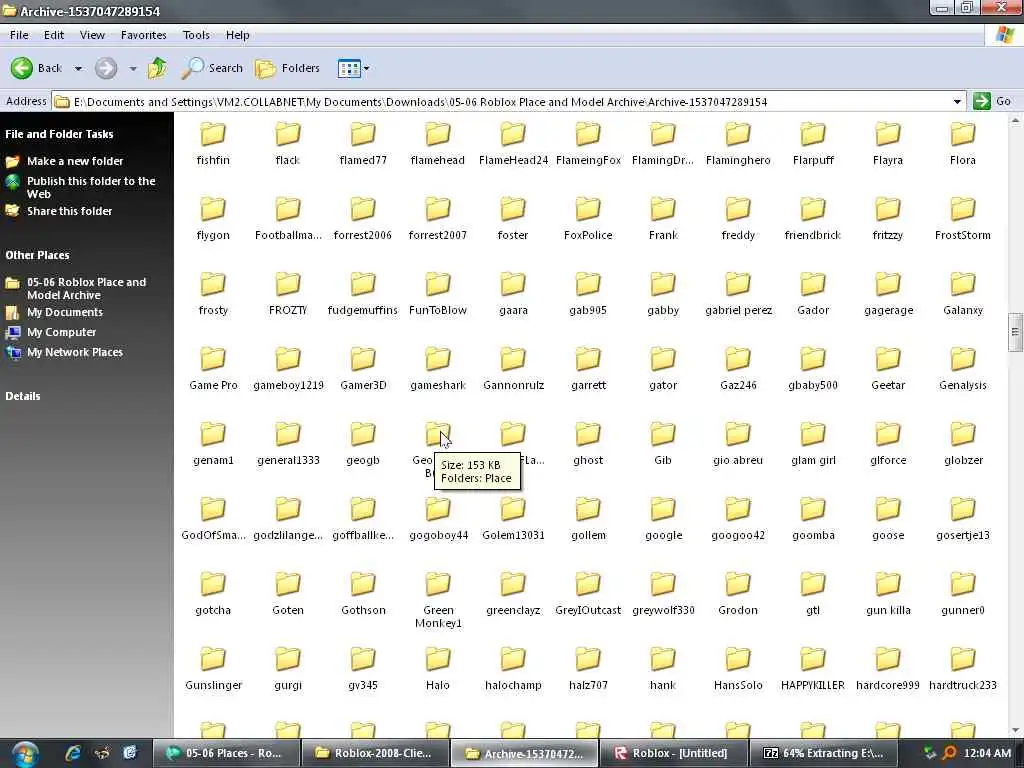The height and width of the screenshot is (768, 1024).
Task: Select the flamehead folder
Action: pos(438,144)
